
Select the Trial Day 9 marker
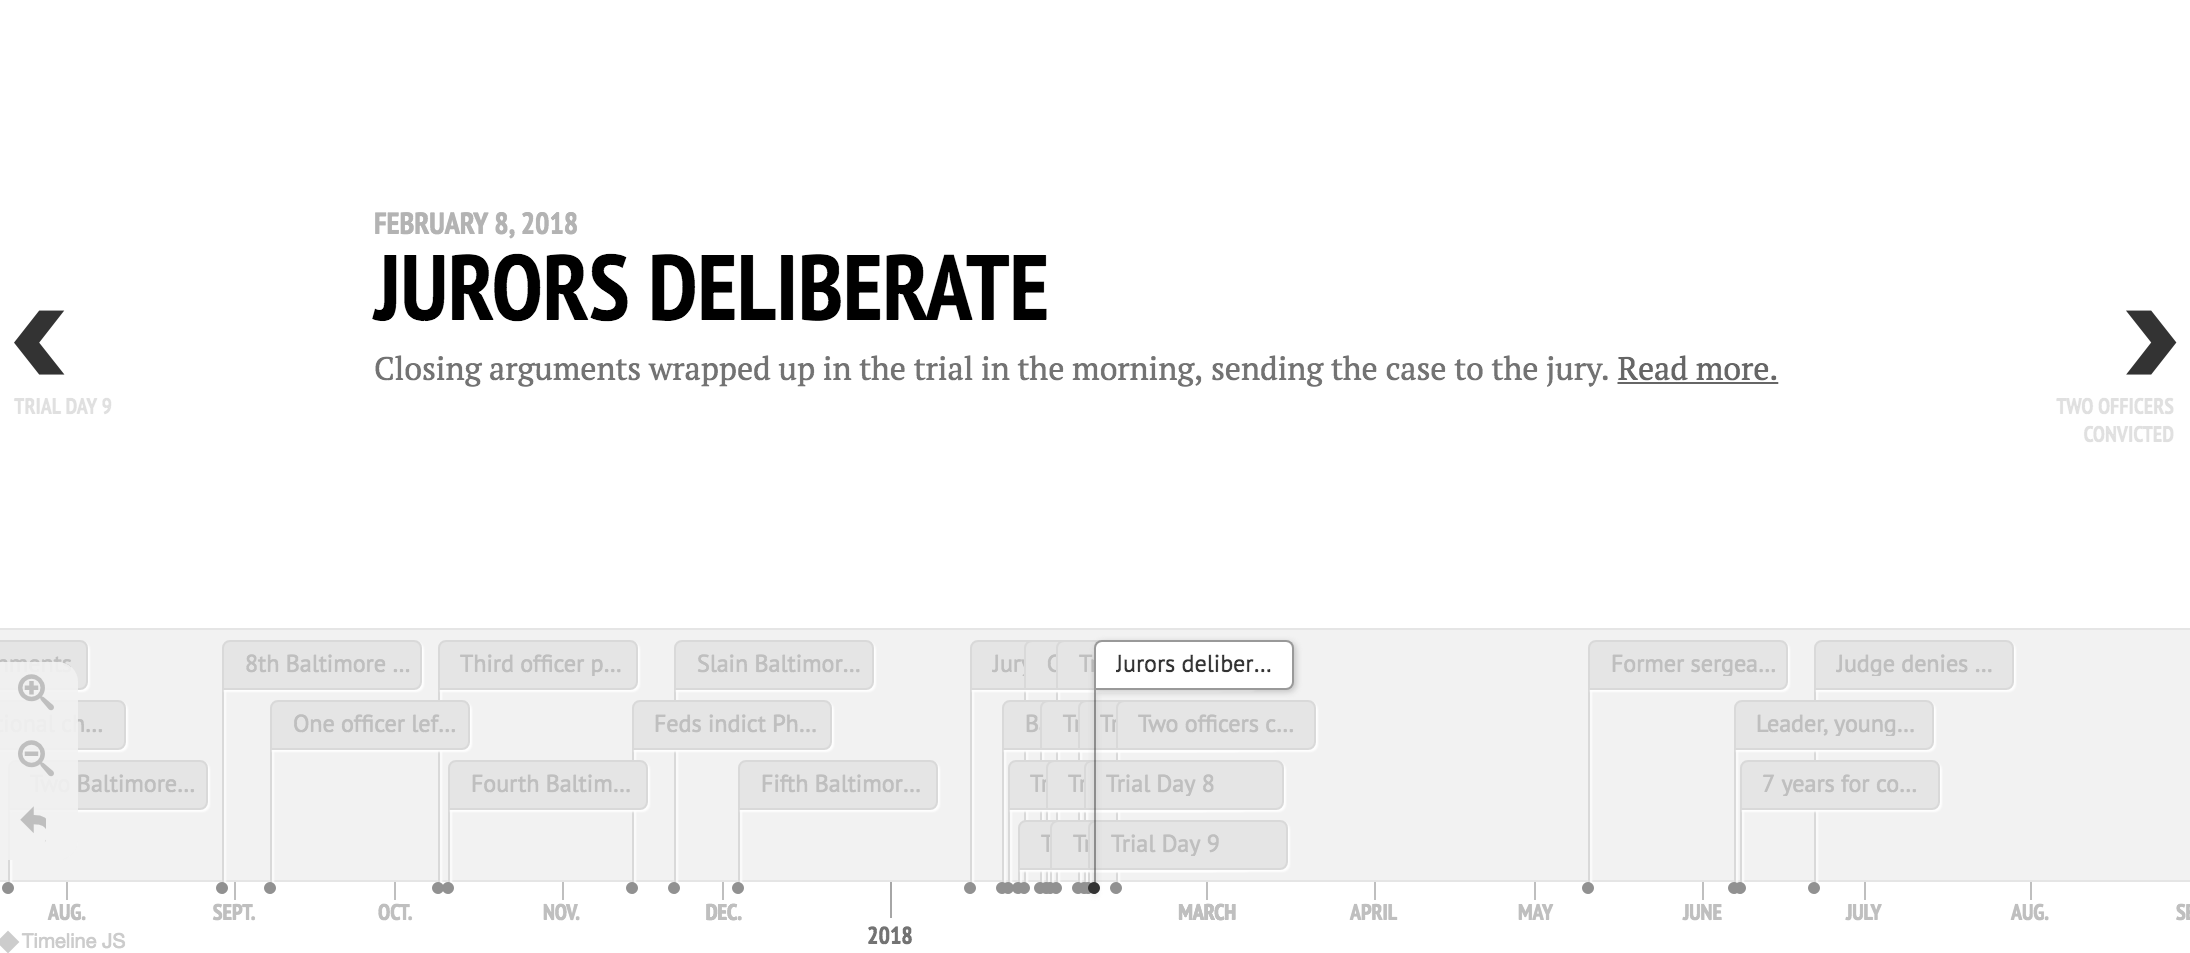tap(1191, 845)
